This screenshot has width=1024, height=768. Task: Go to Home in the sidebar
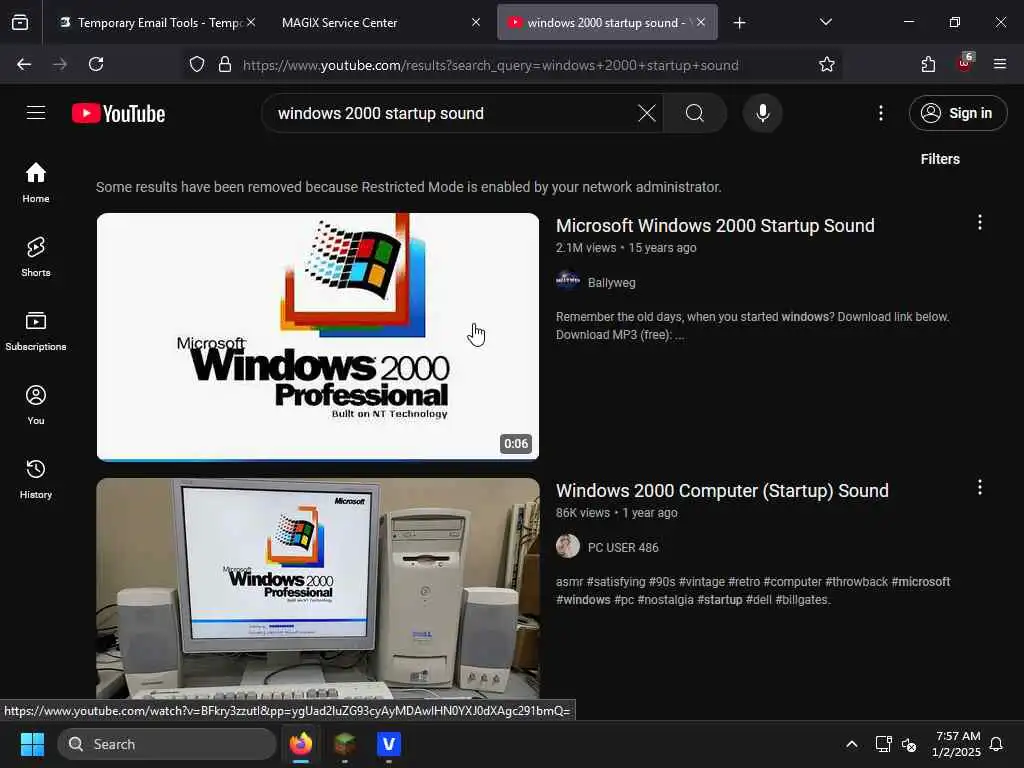click(x=36, y=182)
